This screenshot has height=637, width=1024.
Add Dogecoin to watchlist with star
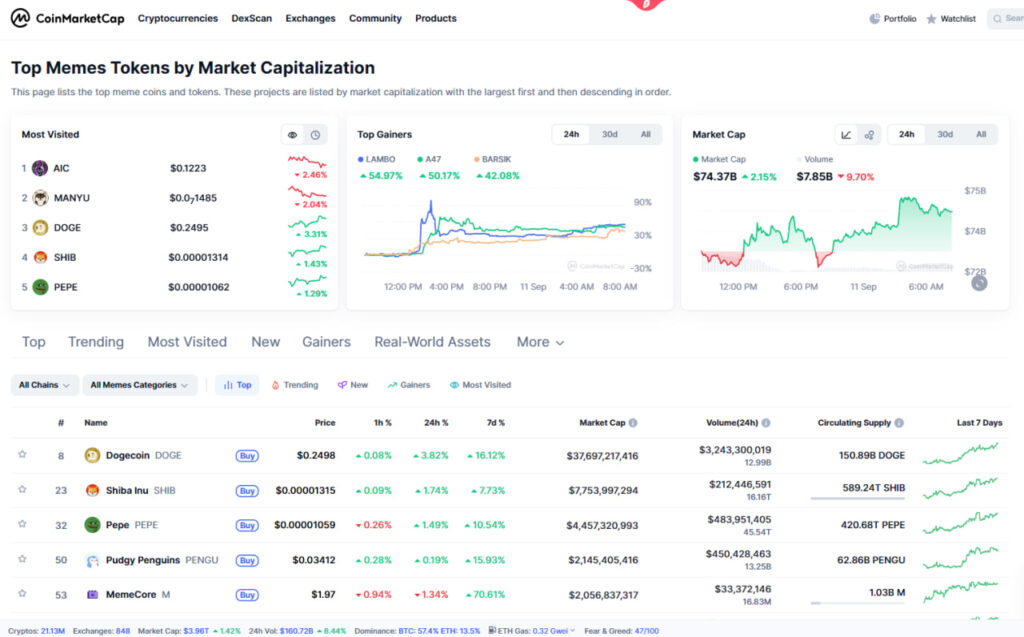point(22,455)
